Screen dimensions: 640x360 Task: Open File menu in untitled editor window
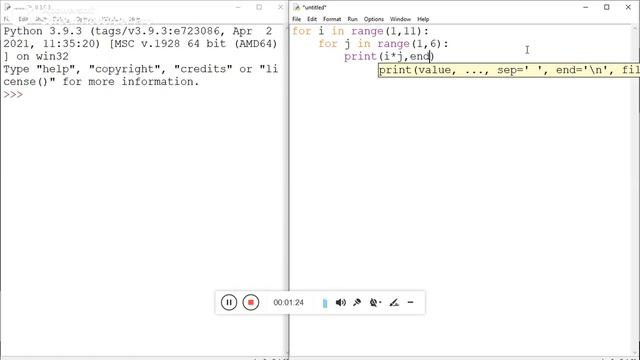point(297,19)
